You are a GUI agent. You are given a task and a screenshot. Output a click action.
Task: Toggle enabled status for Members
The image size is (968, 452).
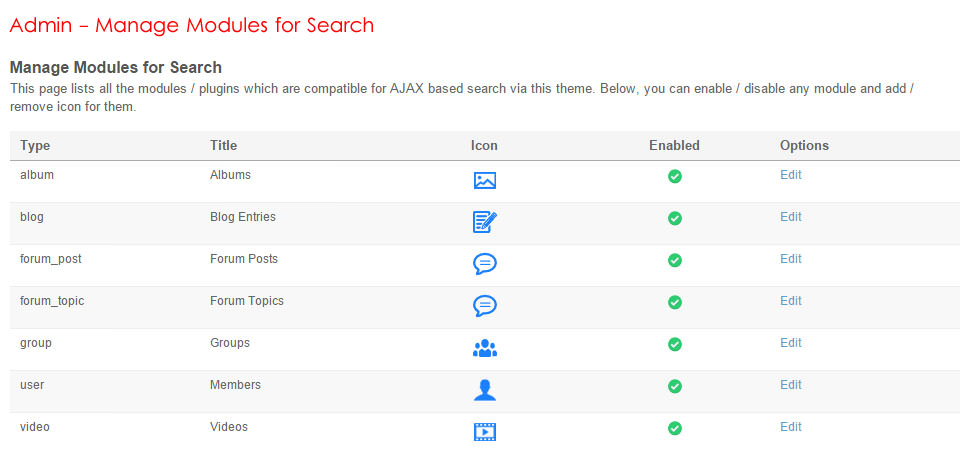pyautogui.click(x=675, y=386)
